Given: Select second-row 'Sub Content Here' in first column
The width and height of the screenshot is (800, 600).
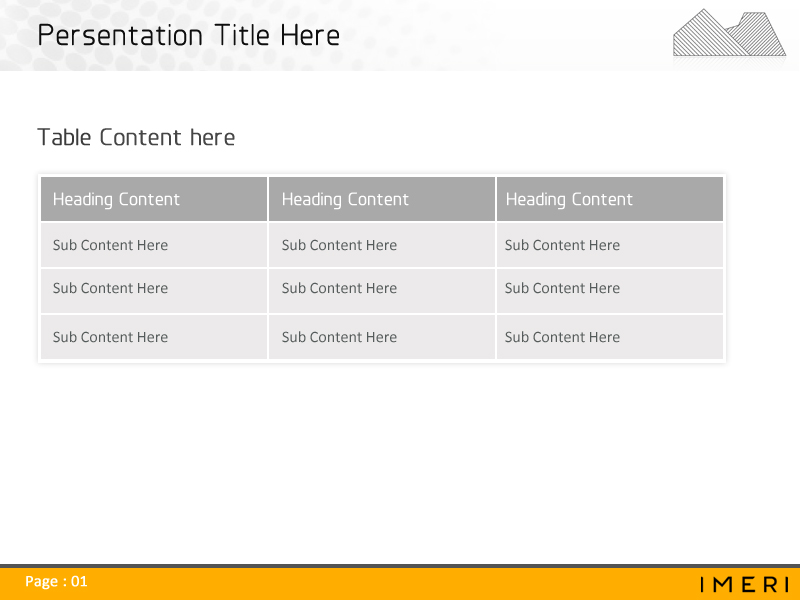Looking at the screenshot, I should (x=110, y=288).
